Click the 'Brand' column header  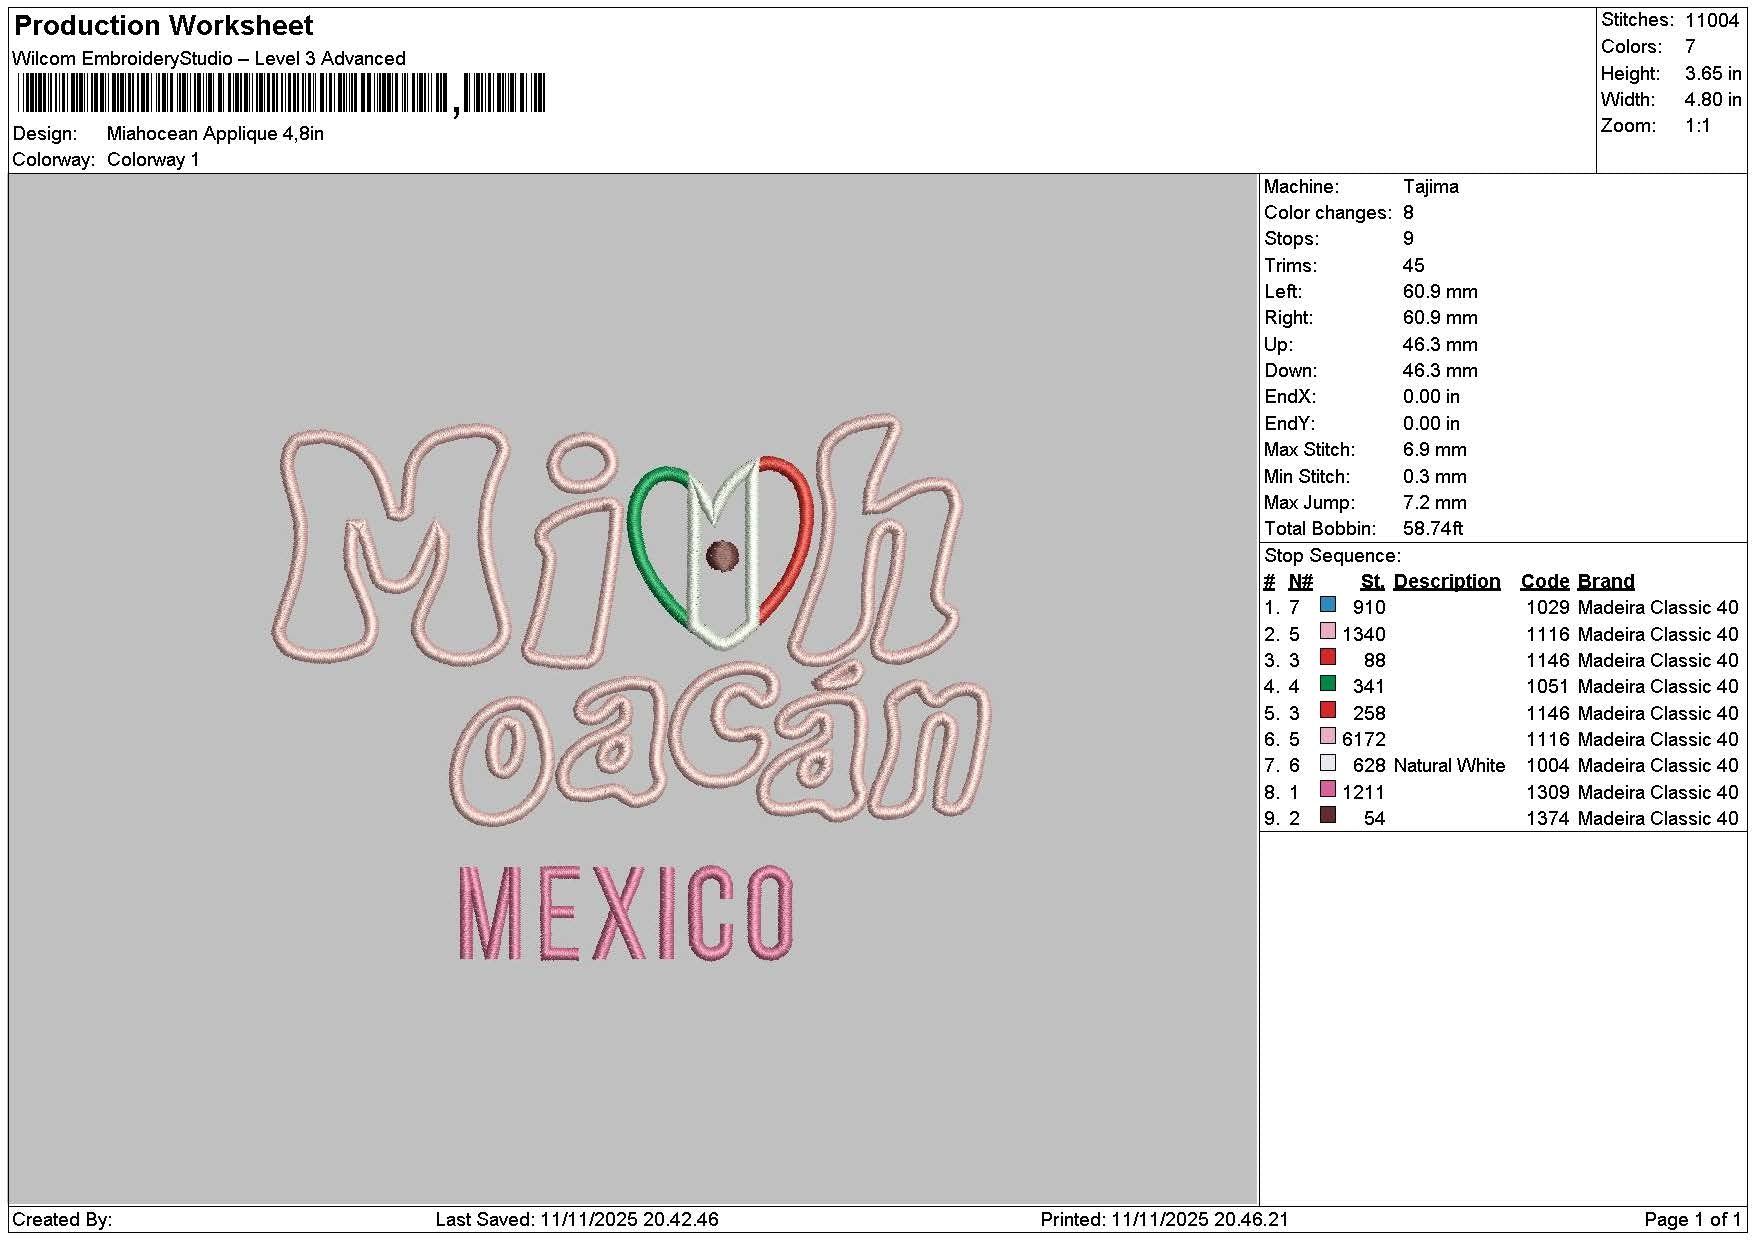1606,581
